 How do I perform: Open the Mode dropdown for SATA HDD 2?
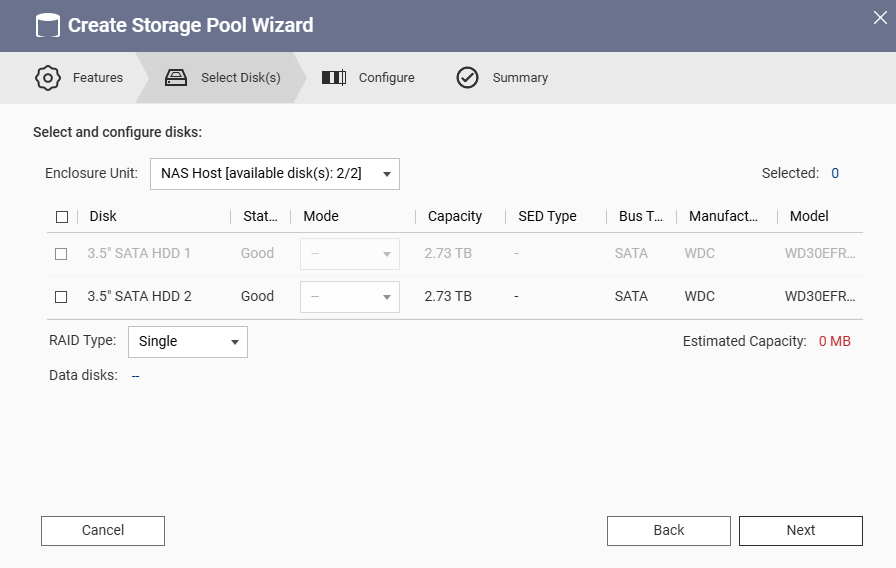pos(350,297)
